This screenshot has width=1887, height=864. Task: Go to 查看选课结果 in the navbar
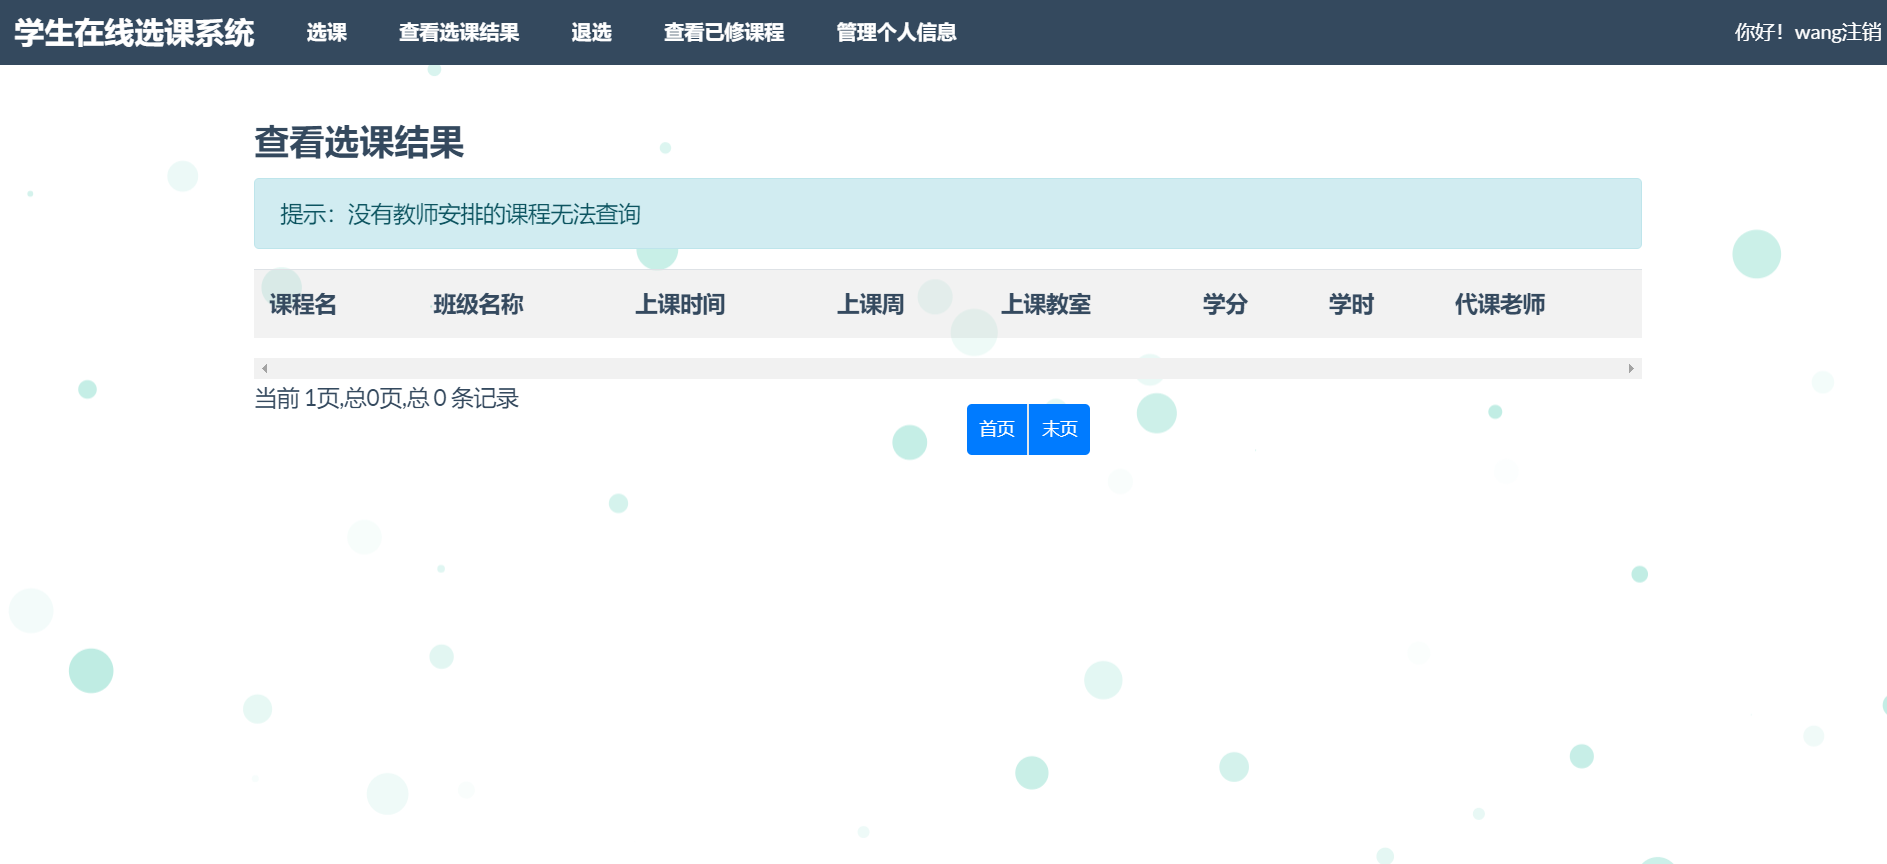tap(459, 33)
